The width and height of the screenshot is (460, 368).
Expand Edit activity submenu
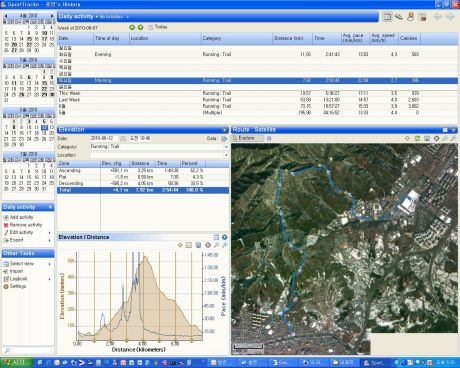point(50,233)
